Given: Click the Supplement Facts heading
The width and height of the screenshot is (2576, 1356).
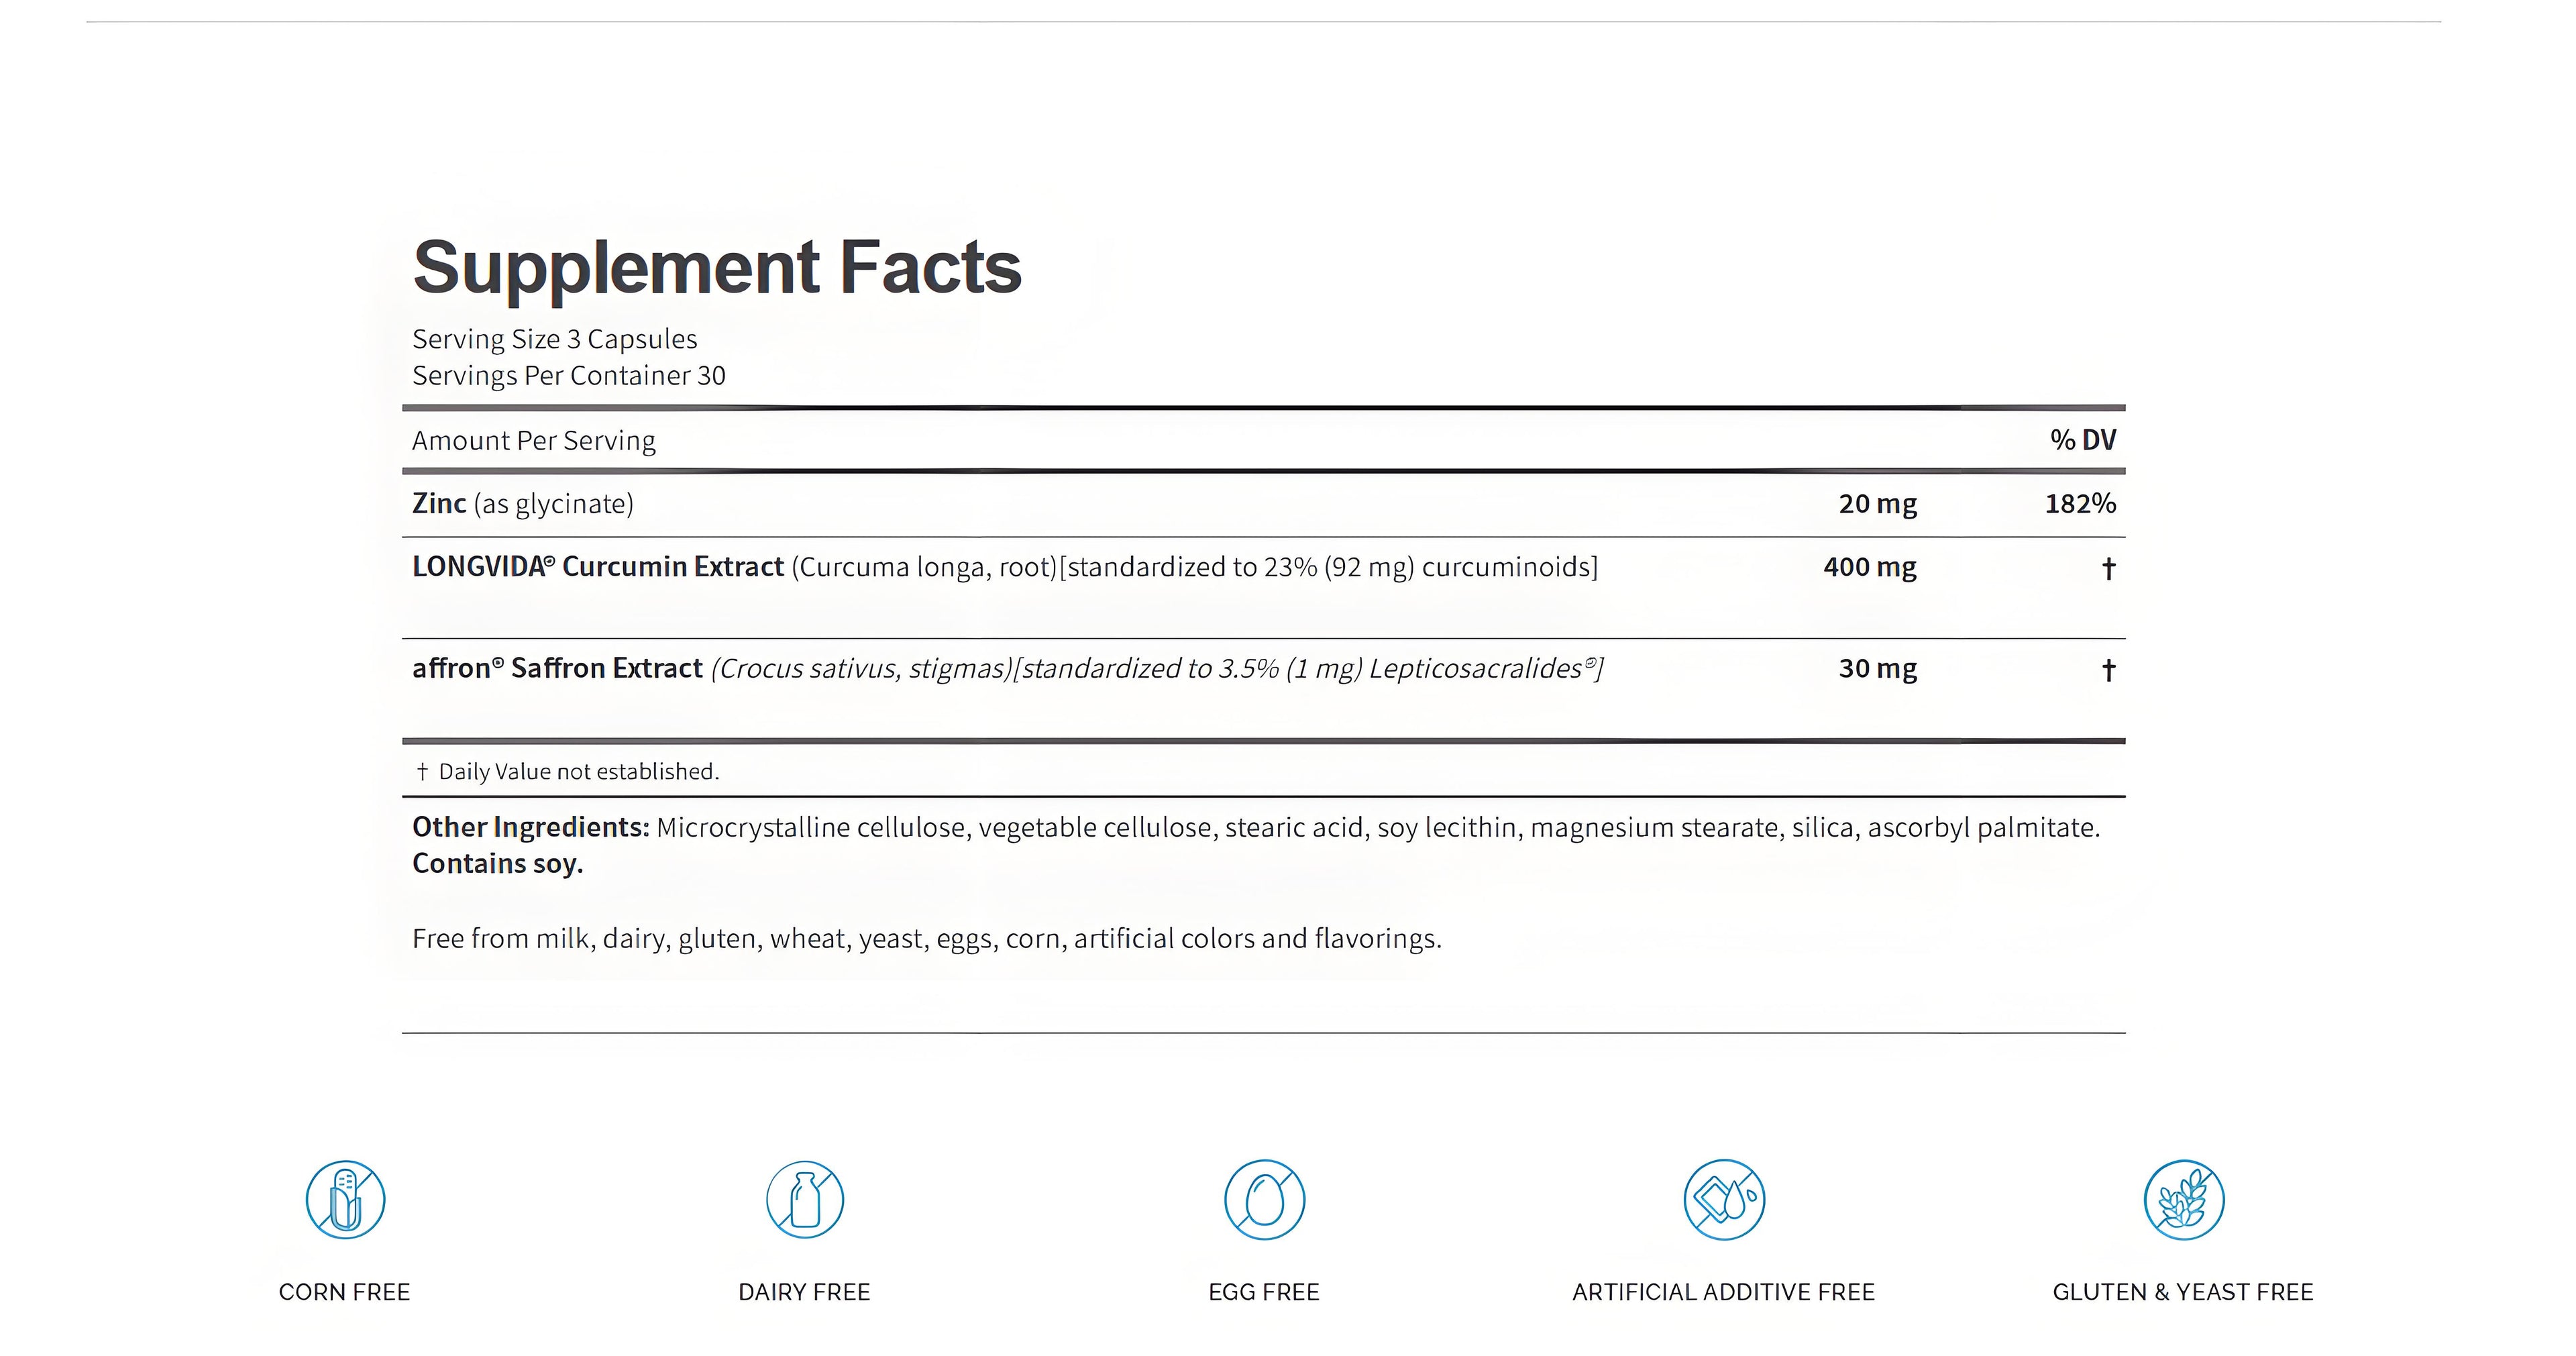Looking at the screenshot, I should [x=717, y=267].
